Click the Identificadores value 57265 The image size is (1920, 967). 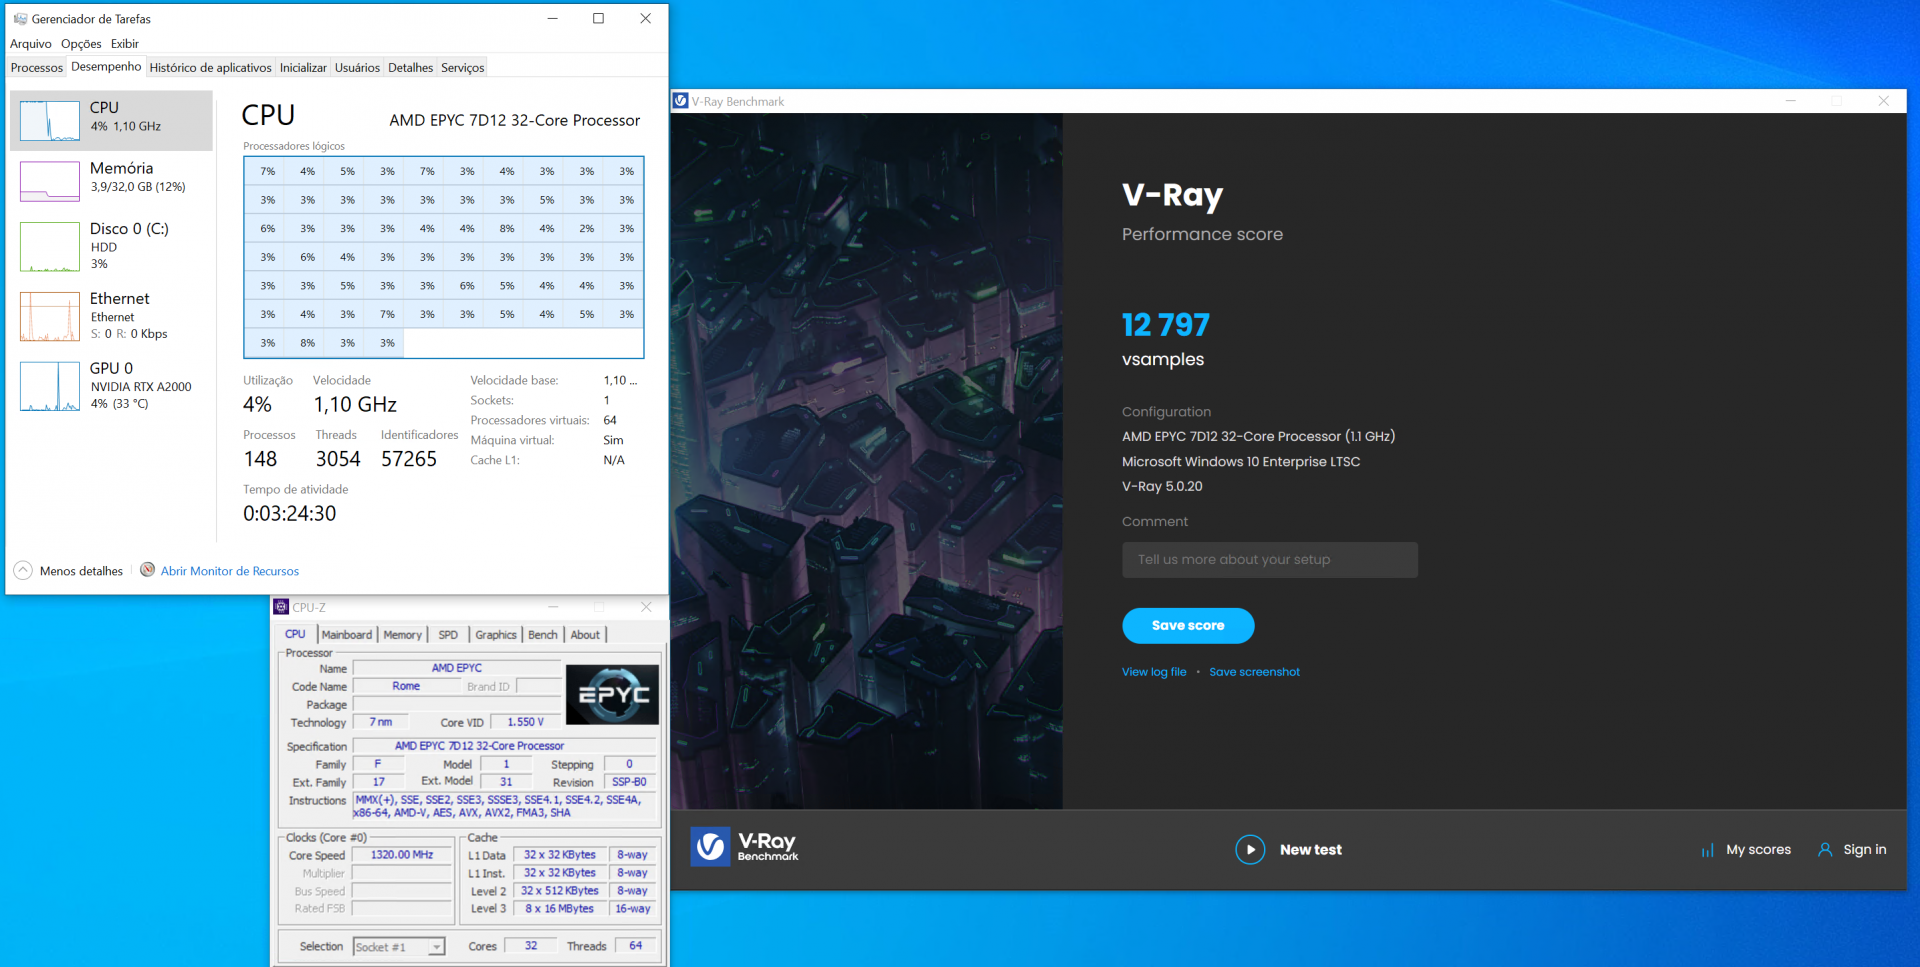[x=409, y=459]
